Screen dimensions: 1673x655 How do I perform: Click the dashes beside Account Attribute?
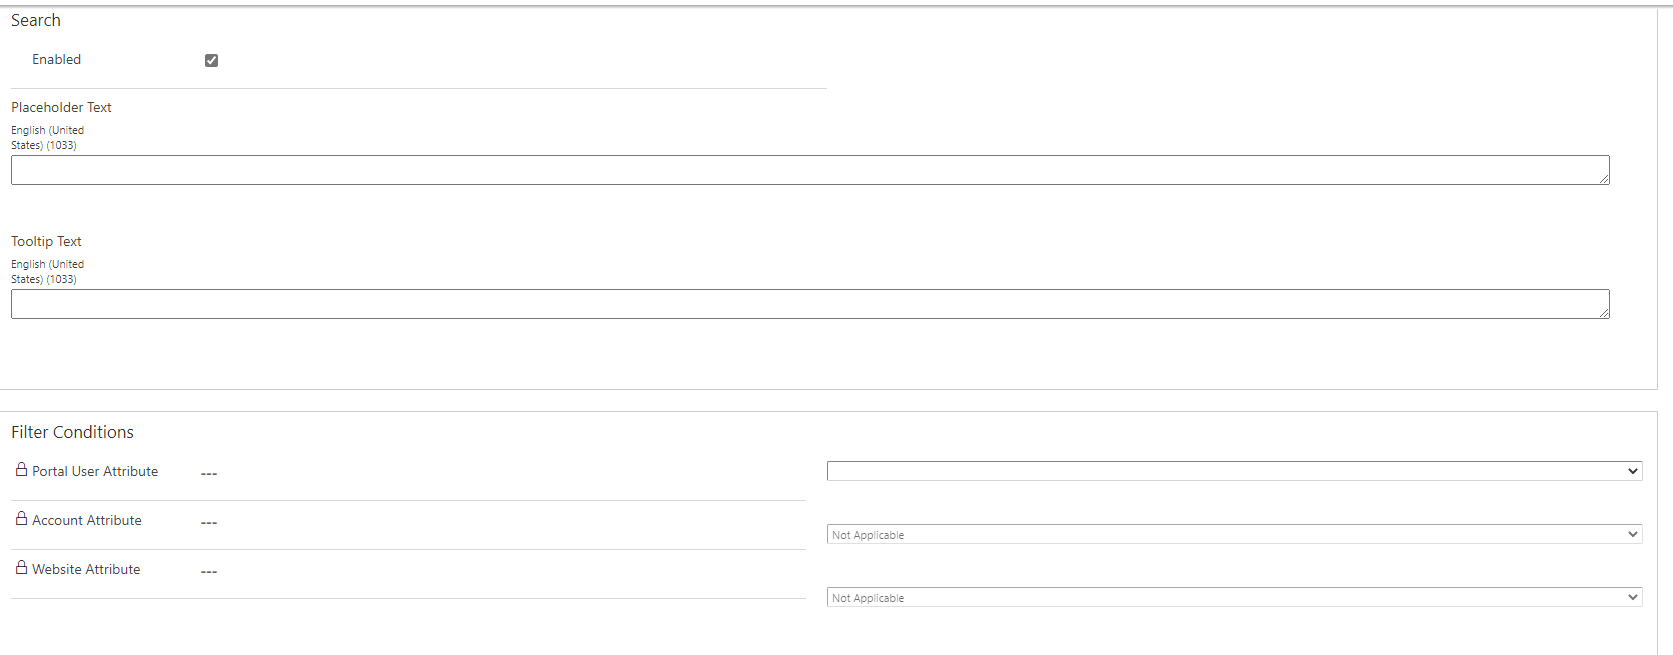[208, 521]
